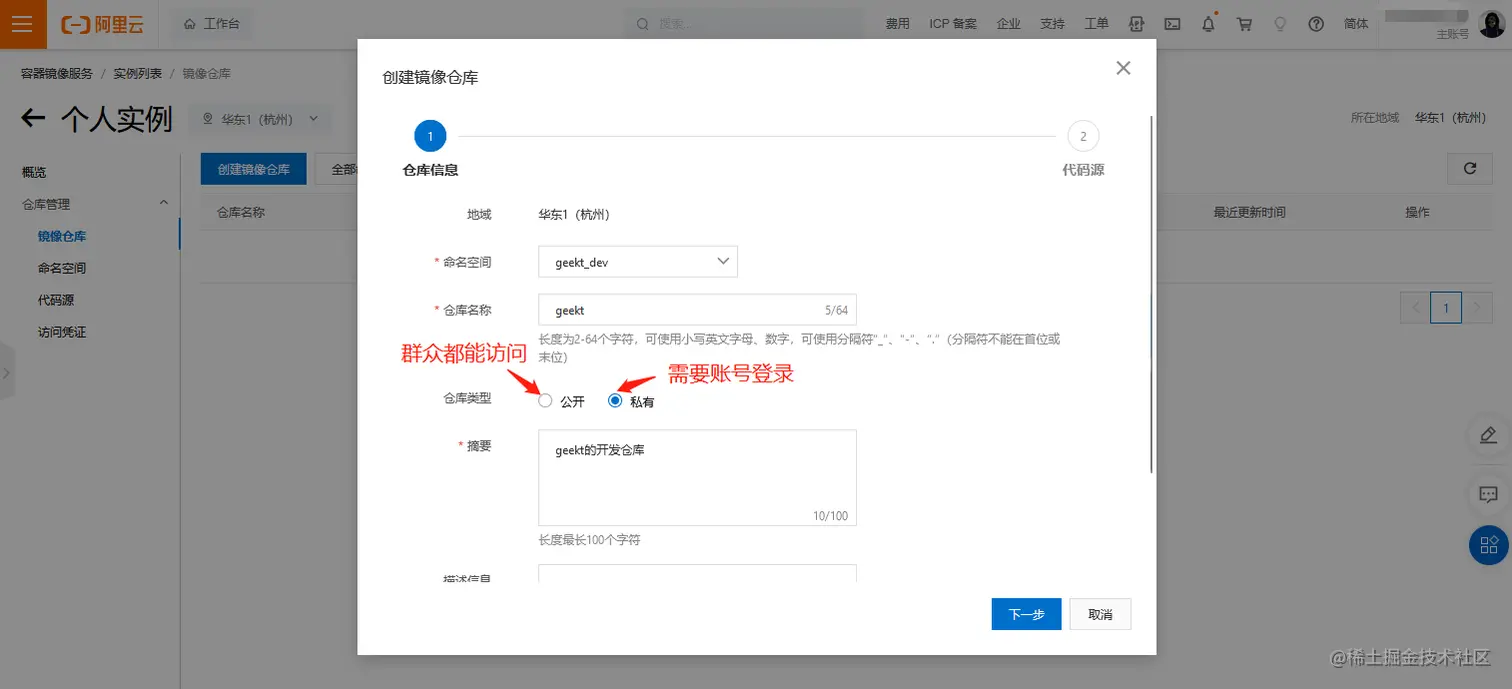This screenshot has width=1512, height=689.
Task: Expand the left sidebar collapse handle
Action: (x=7, y=372)
